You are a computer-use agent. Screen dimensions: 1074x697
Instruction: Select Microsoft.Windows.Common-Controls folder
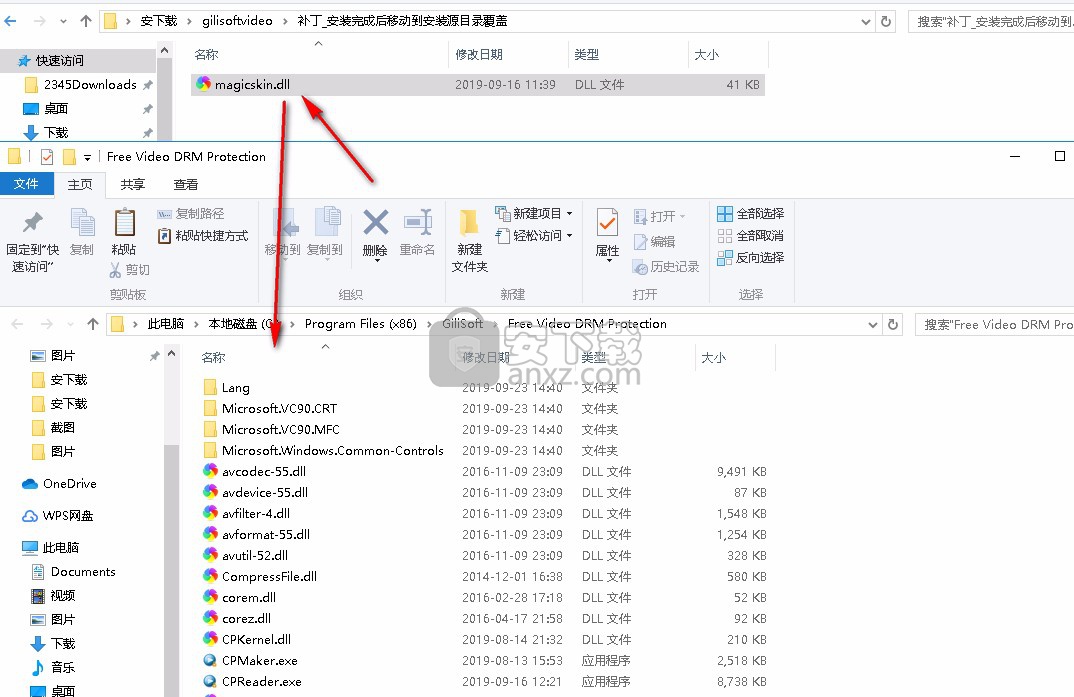(x=333, y=451)
